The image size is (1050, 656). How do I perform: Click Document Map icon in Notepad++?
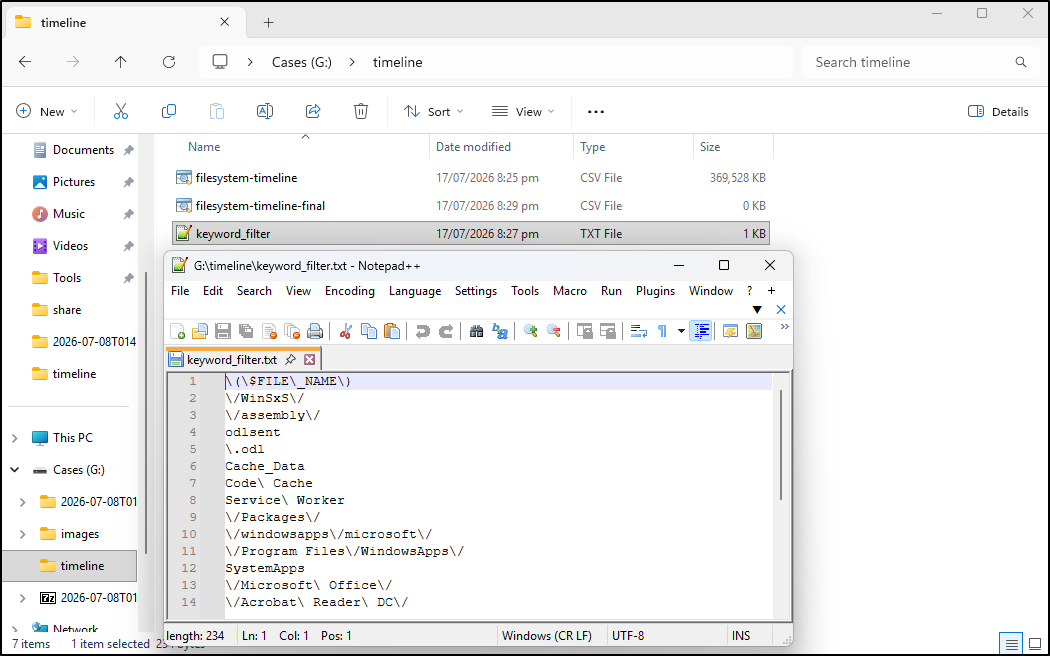754,331
